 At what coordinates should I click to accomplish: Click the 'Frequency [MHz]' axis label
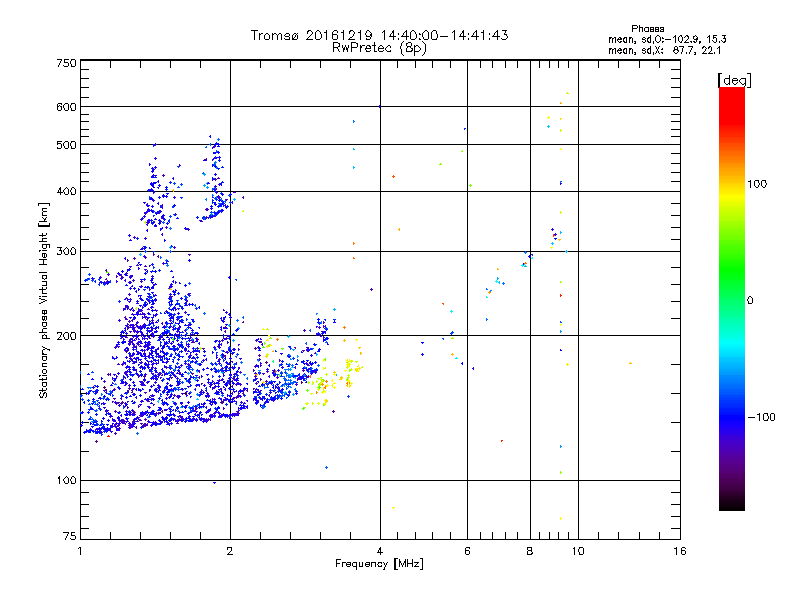pos(379,564)
